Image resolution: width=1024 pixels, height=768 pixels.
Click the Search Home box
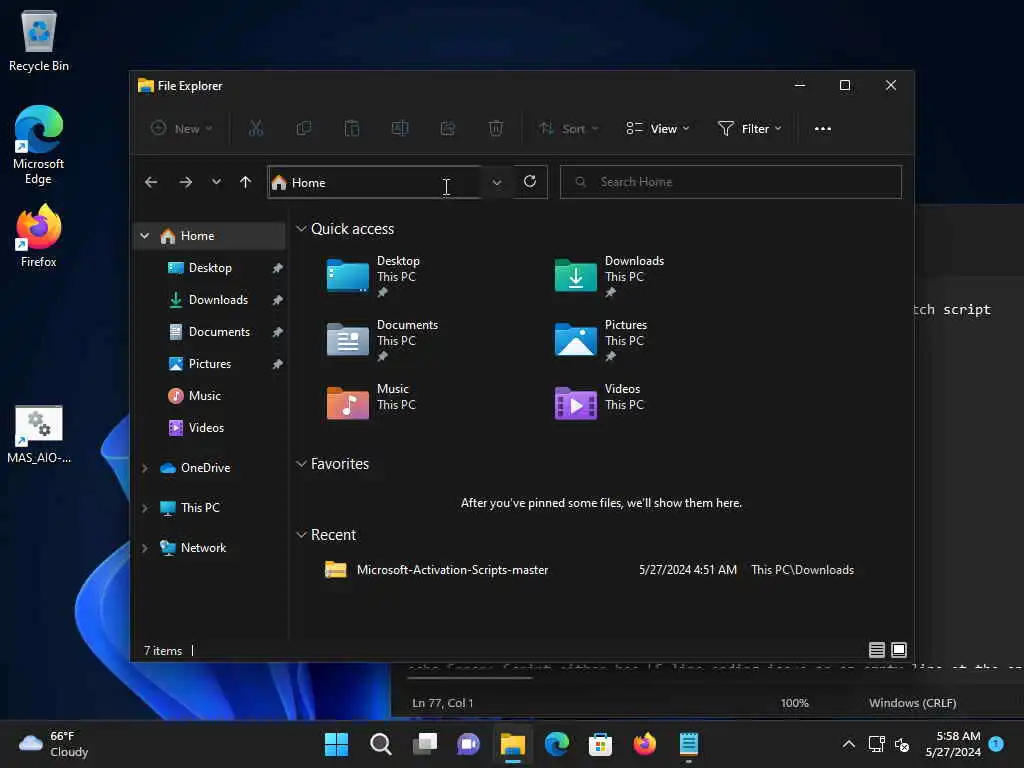point(731,182)
